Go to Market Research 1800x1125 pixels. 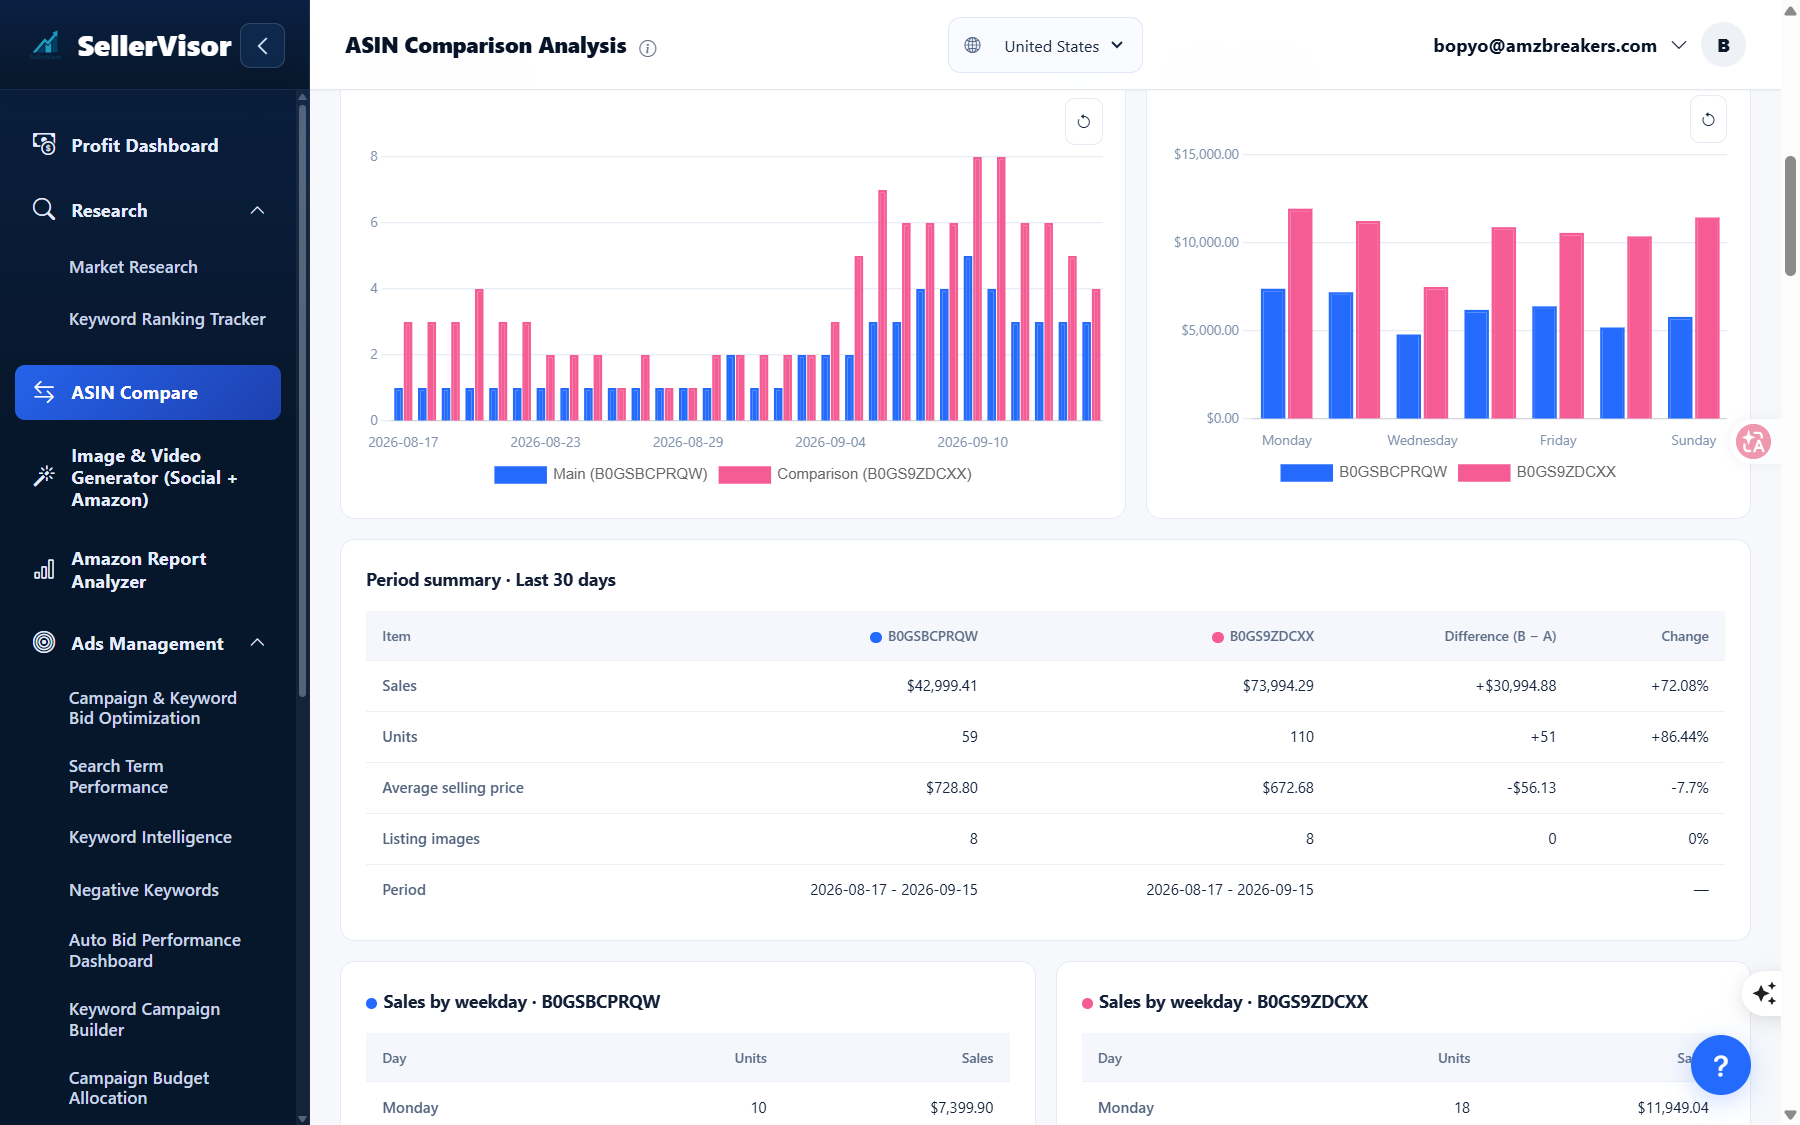coord(133,267)
